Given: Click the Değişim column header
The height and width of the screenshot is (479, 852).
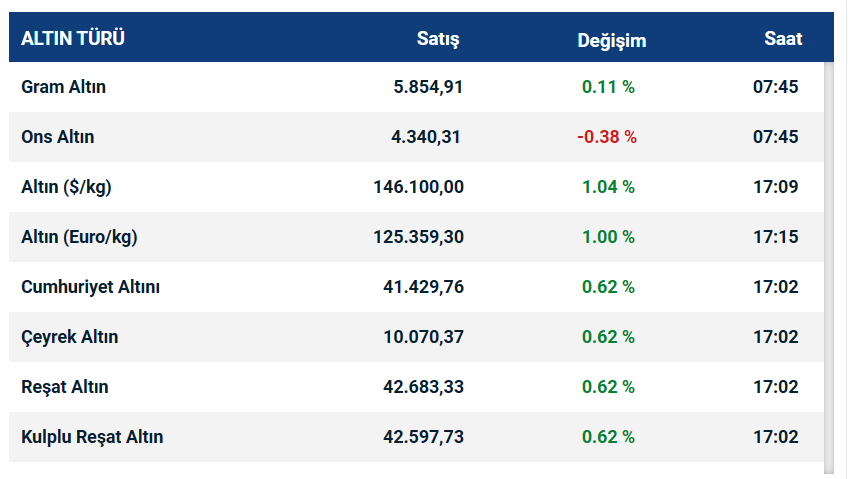Looking at the screenshot, I should (611, 40).
